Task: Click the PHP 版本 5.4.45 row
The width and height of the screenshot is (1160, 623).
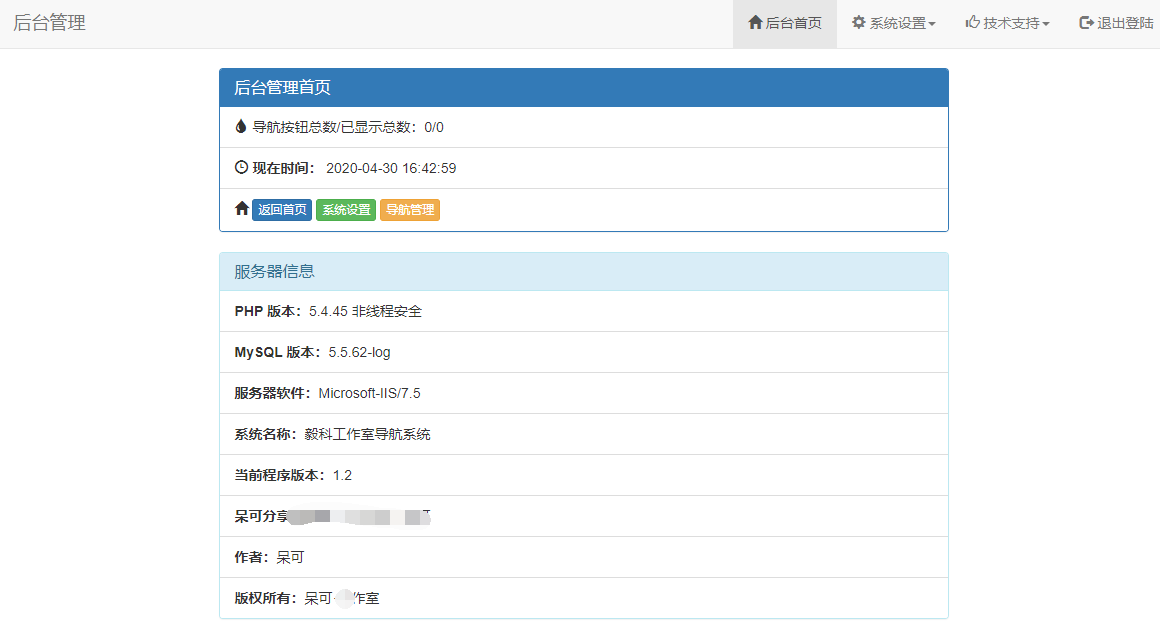Action: pos(584,312)
